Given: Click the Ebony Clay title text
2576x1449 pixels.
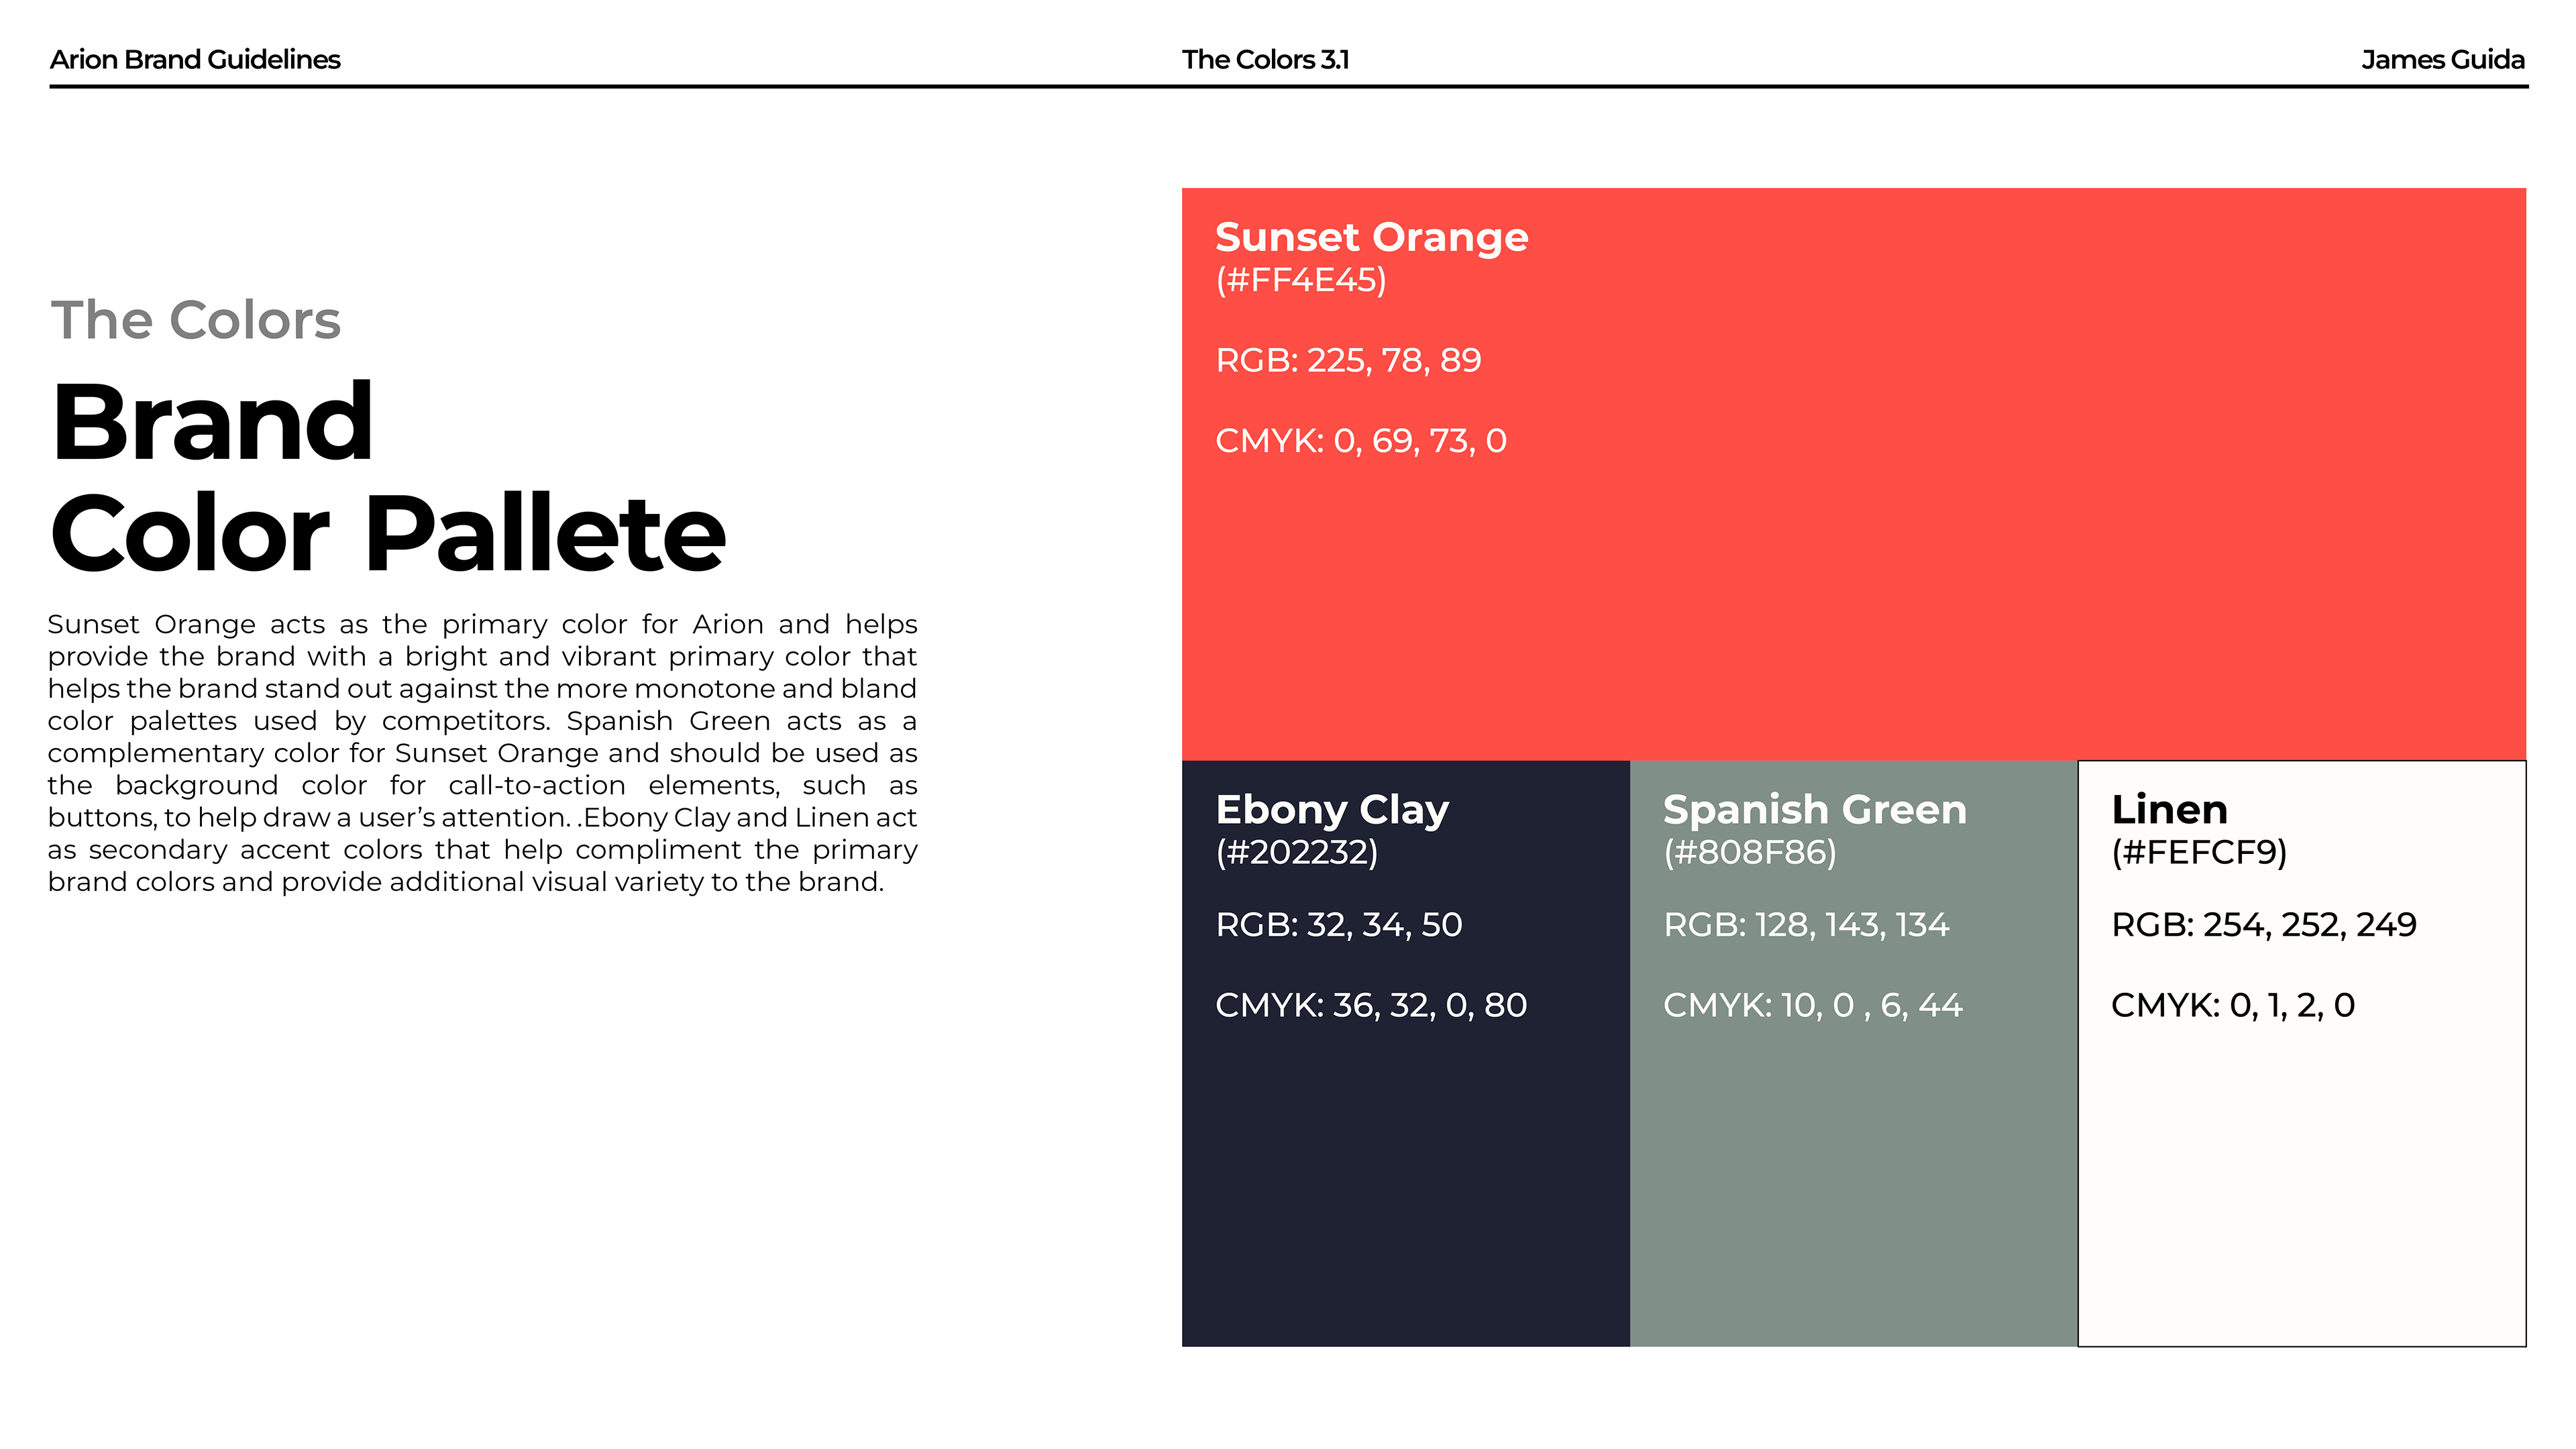Looking at the screenshot, I should [1331, 810].
